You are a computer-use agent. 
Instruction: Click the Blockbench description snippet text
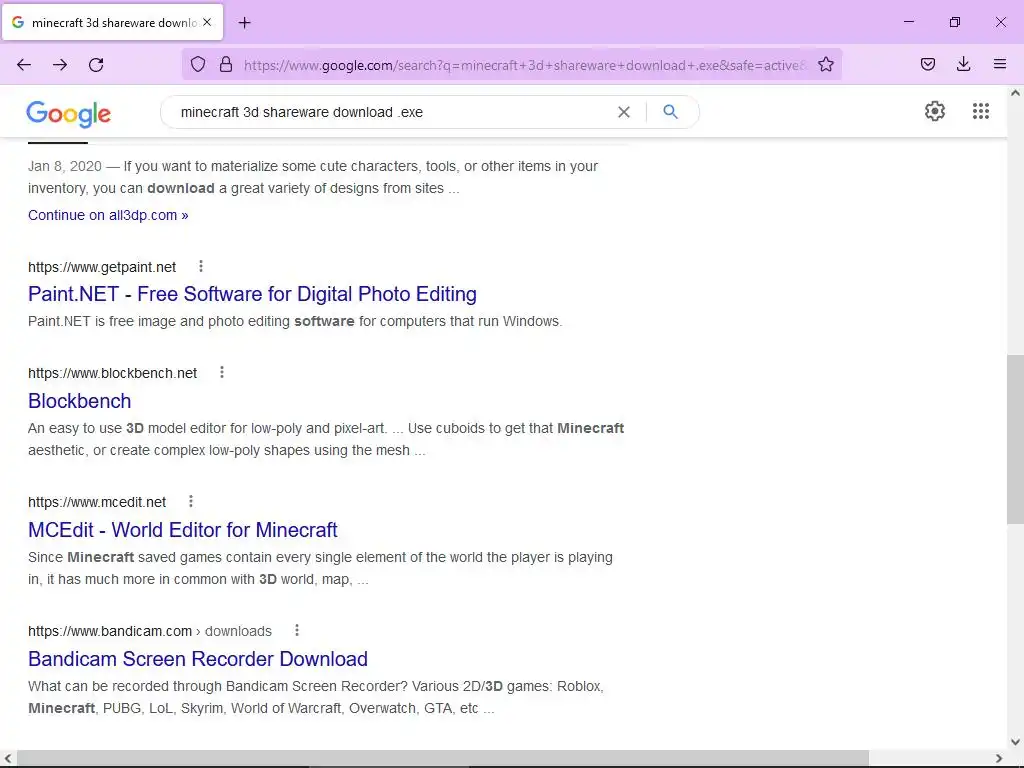(326, 440)
